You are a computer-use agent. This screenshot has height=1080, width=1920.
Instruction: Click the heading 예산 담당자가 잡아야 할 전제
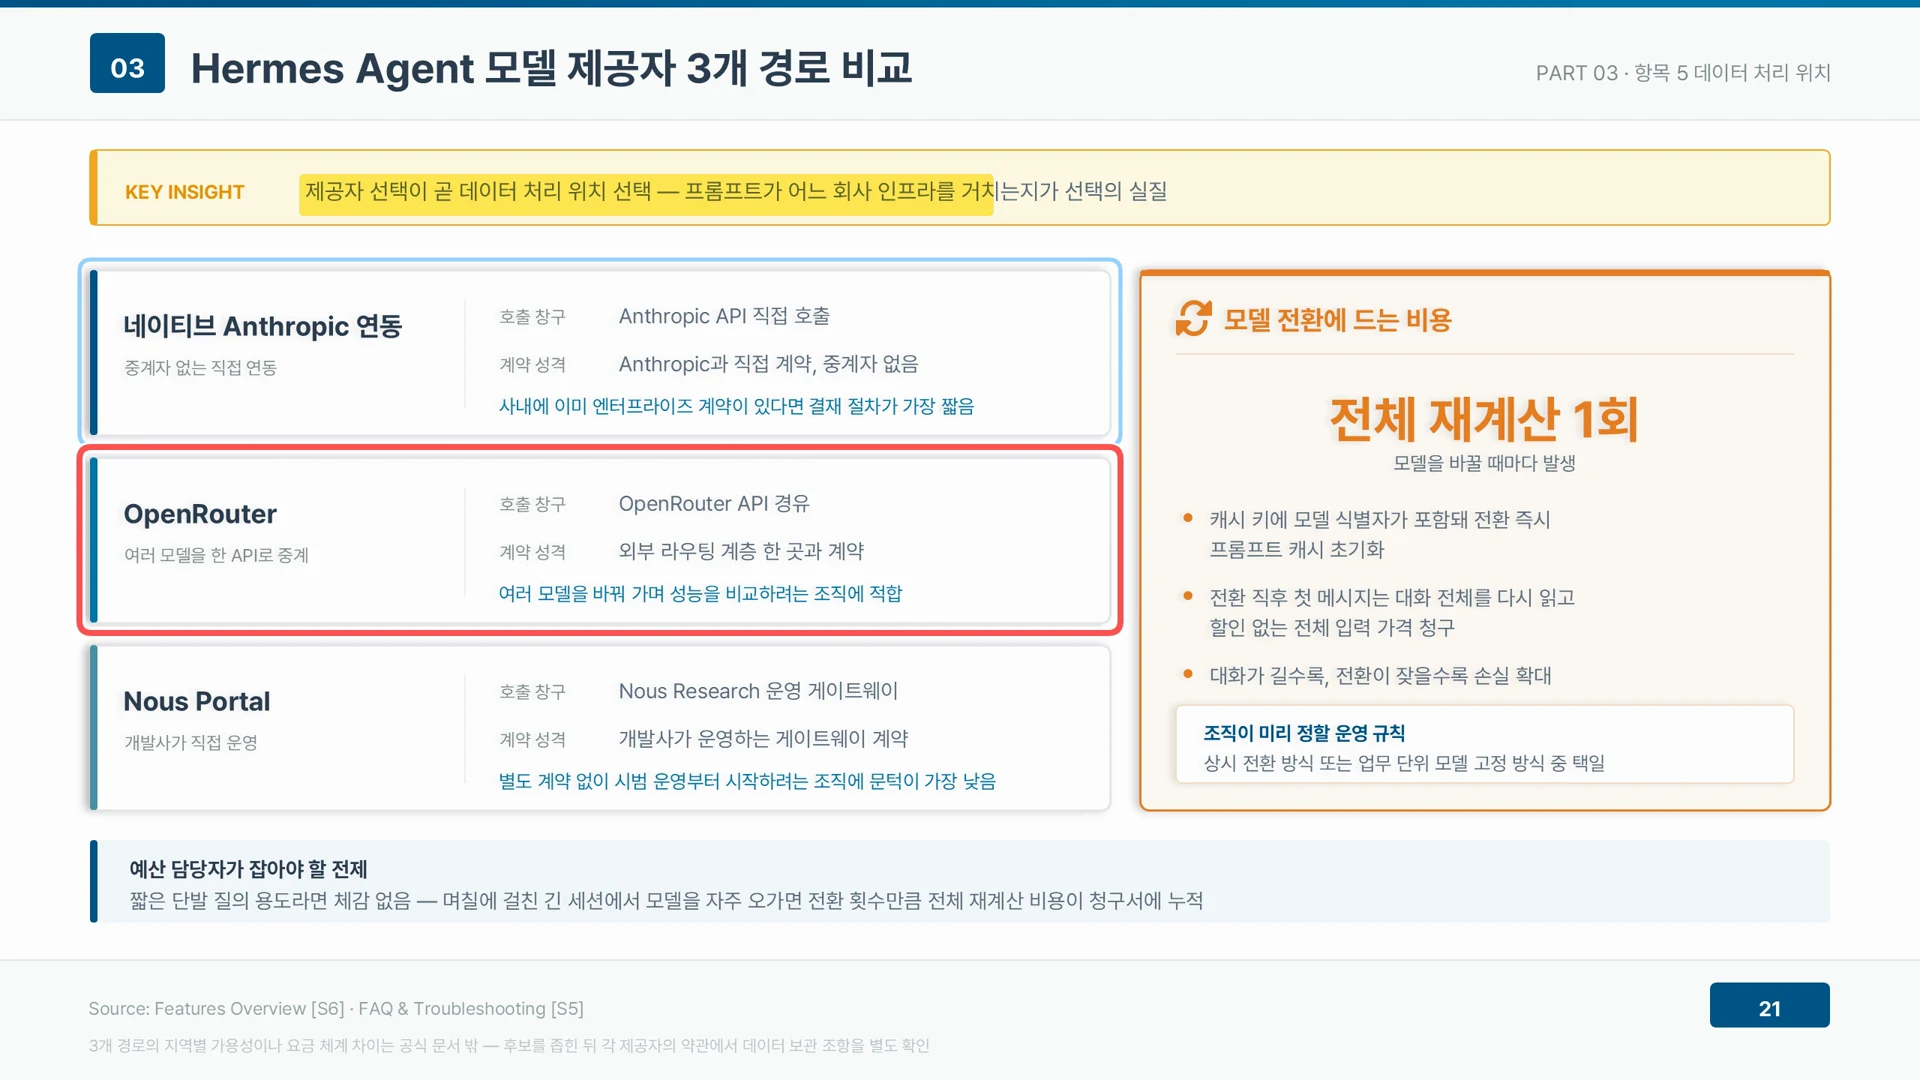click(x=248, y=869)
